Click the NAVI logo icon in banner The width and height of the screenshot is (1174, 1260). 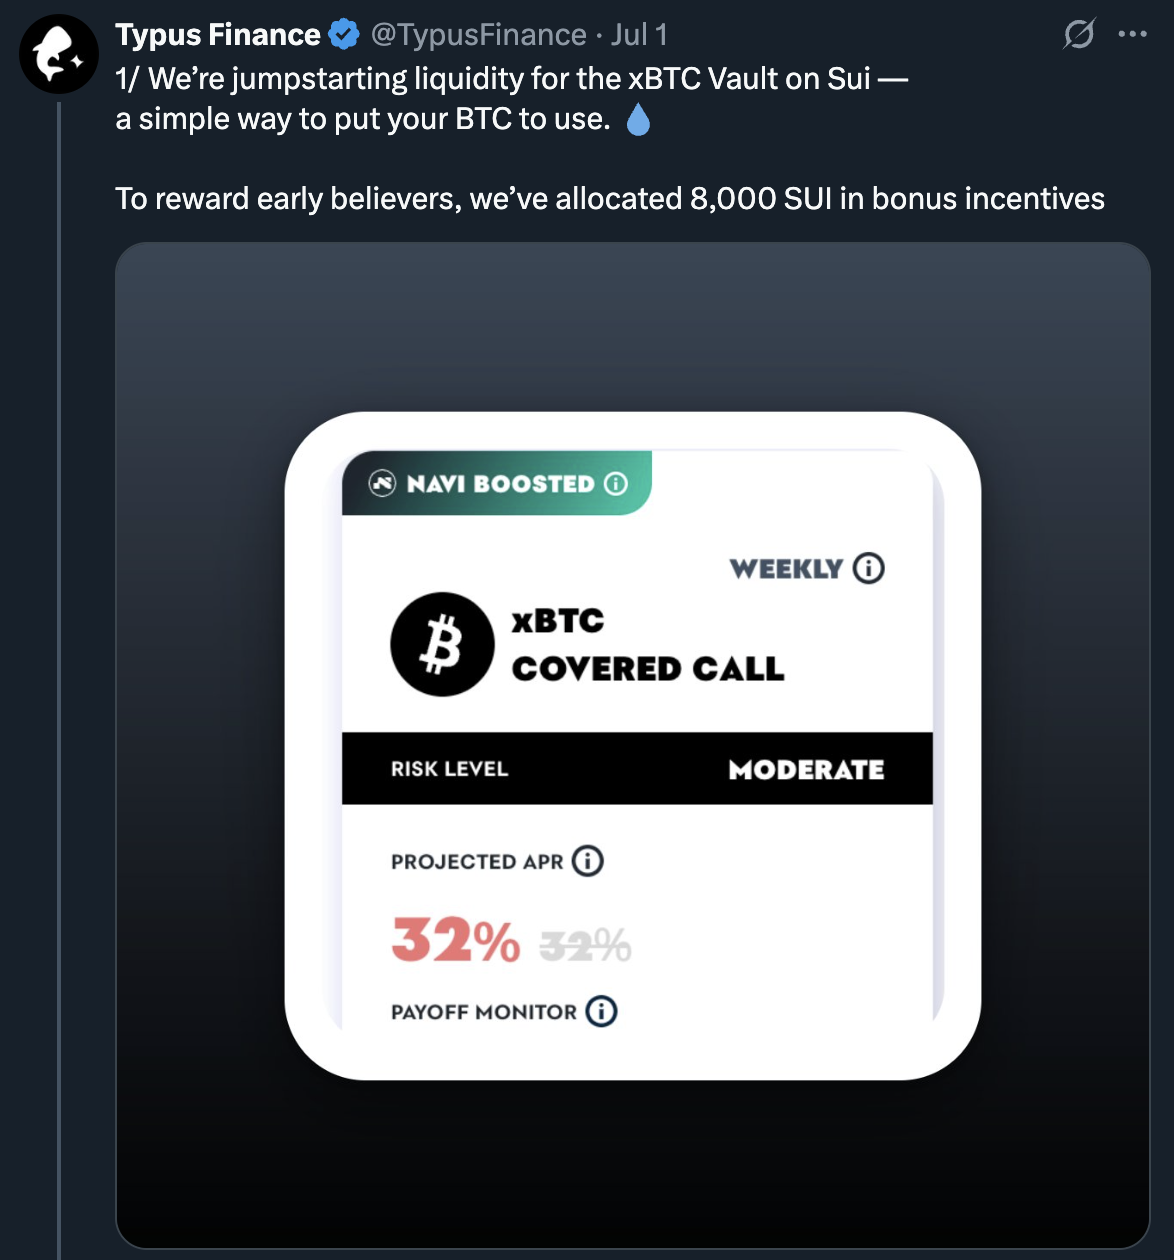click(x=382, y=484)
